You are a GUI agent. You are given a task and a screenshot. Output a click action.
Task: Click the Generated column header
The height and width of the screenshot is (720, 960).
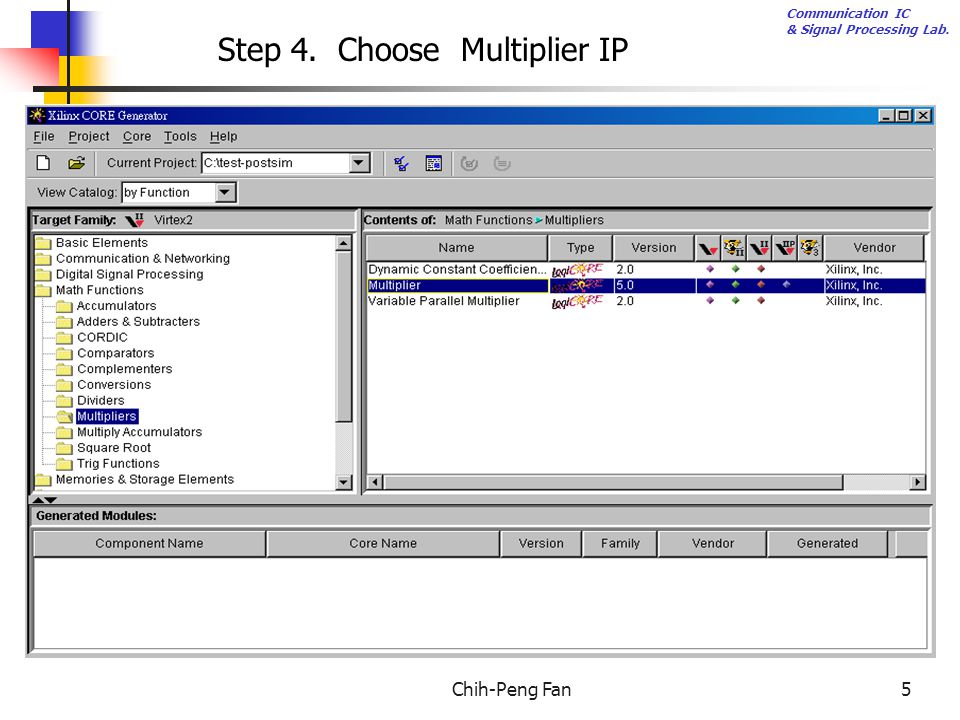tap(827, 544)
